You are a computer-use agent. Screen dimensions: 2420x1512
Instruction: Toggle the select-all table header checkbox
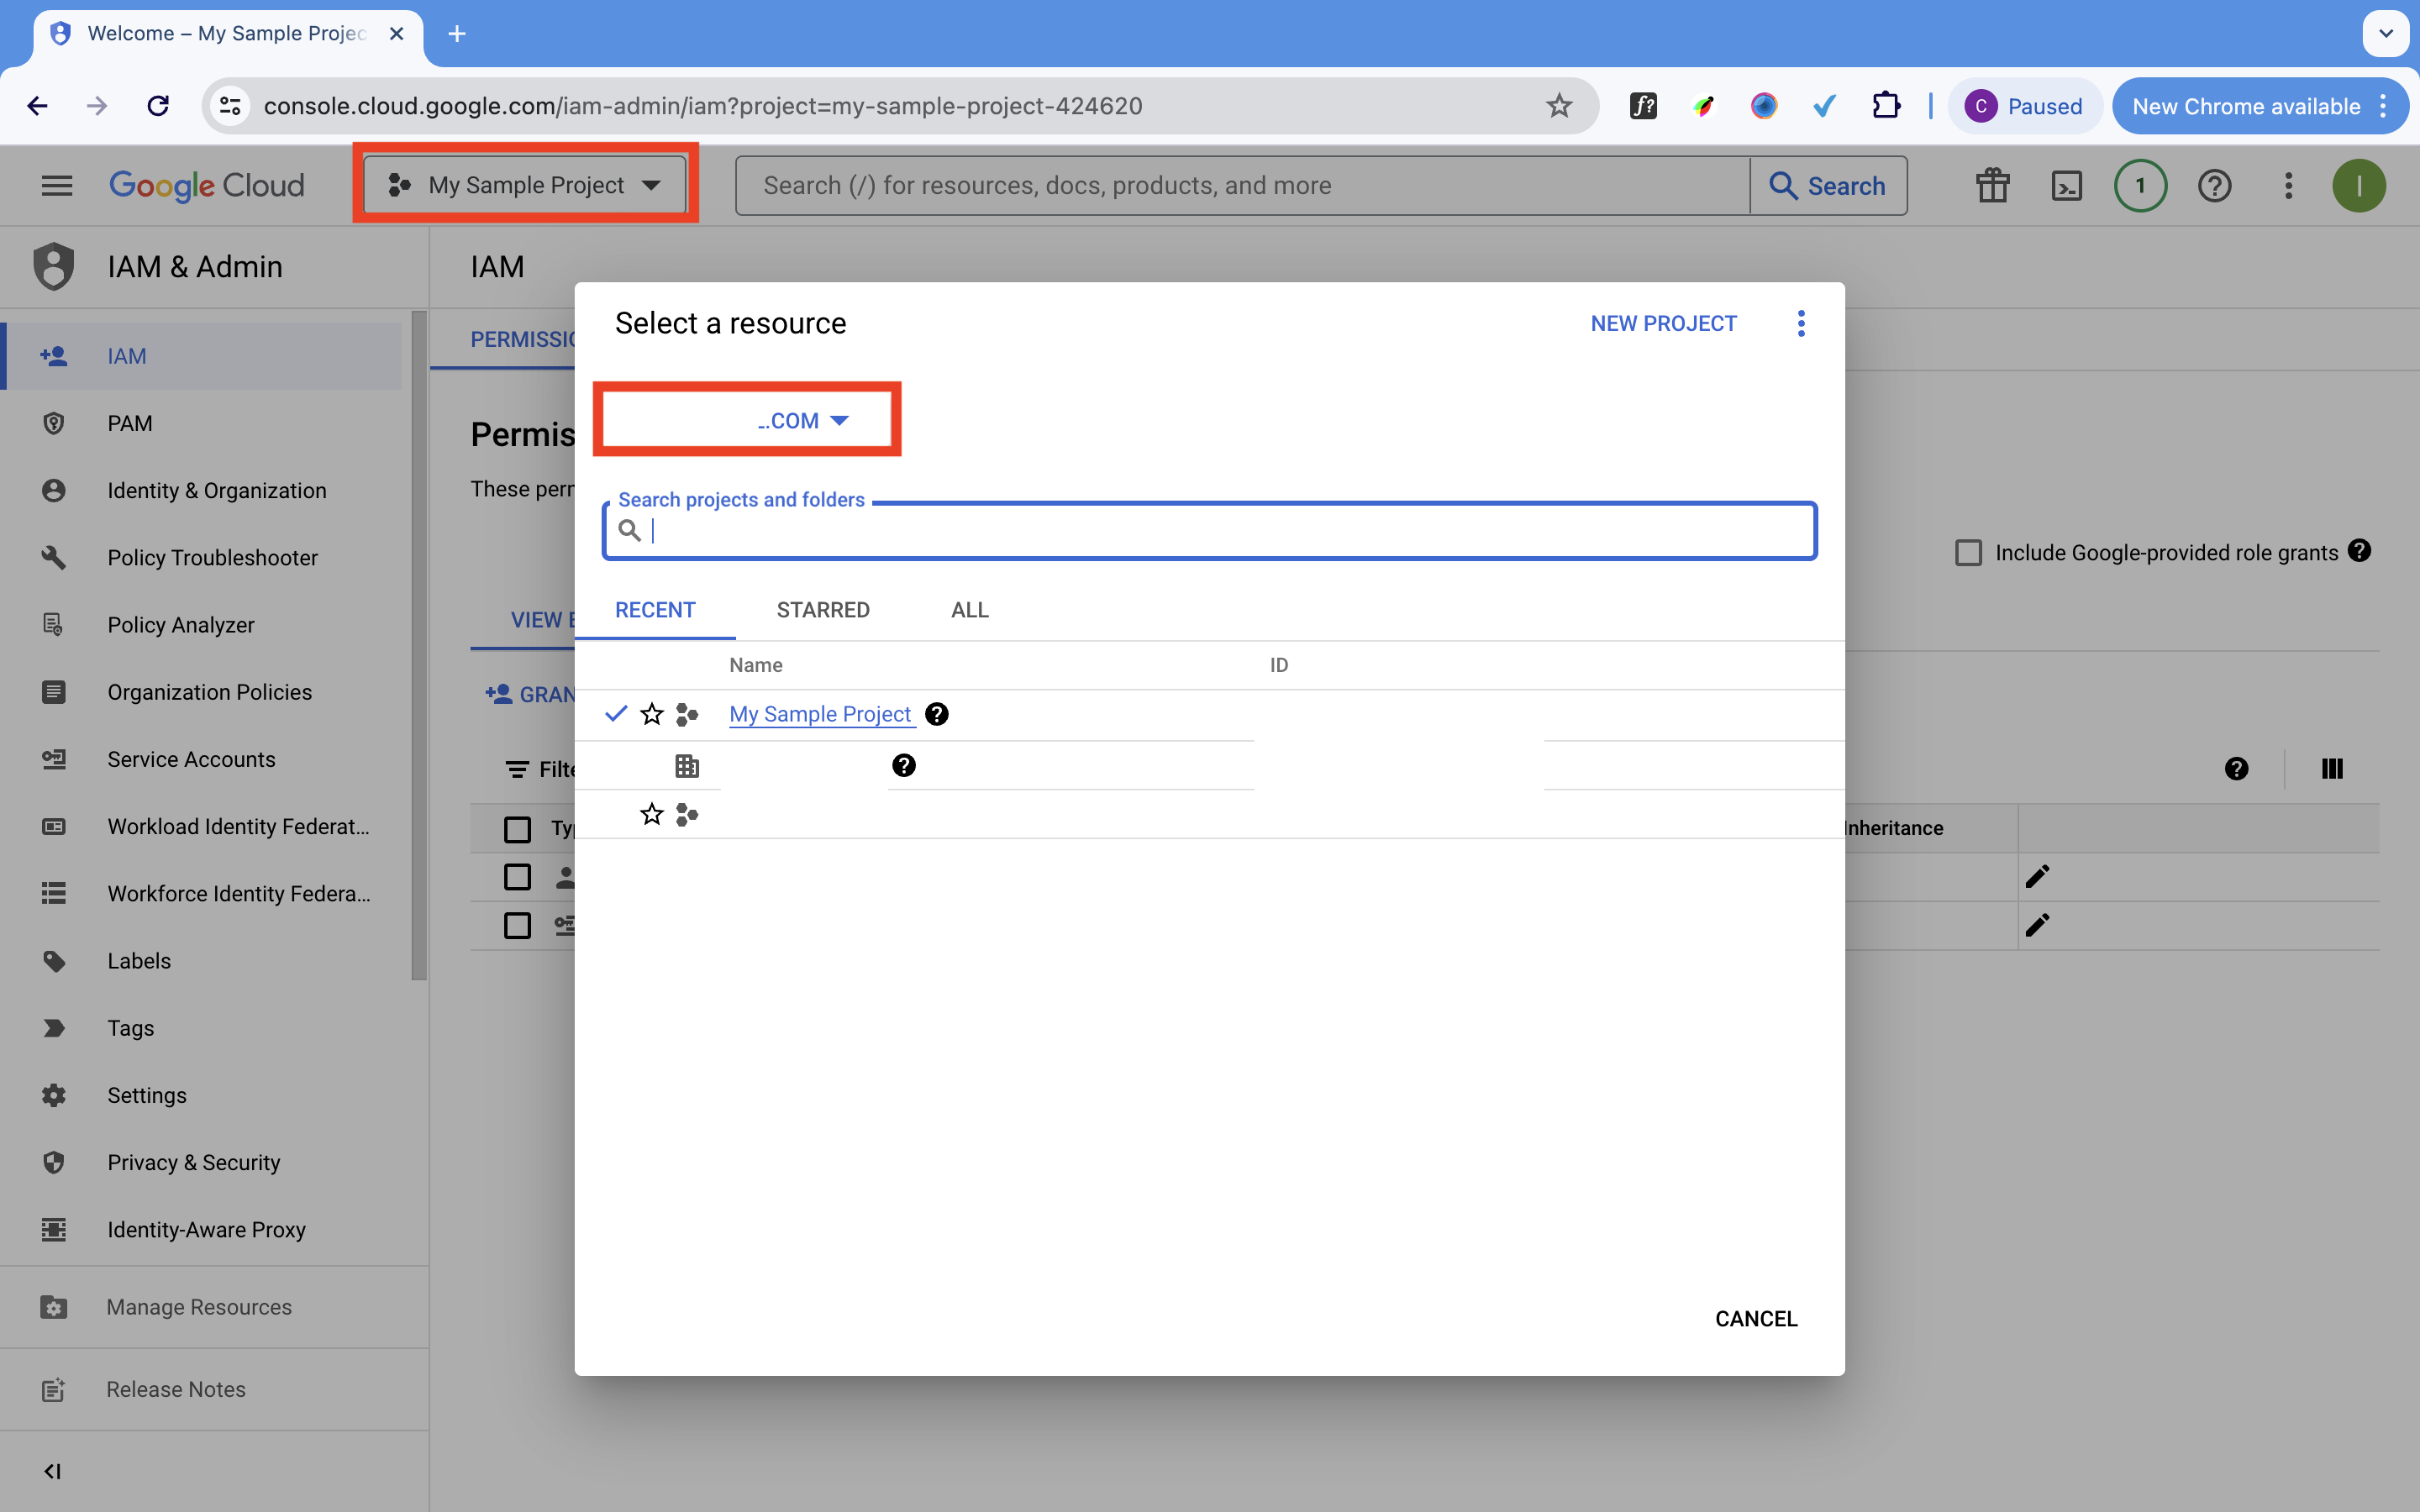coord(517,829)
